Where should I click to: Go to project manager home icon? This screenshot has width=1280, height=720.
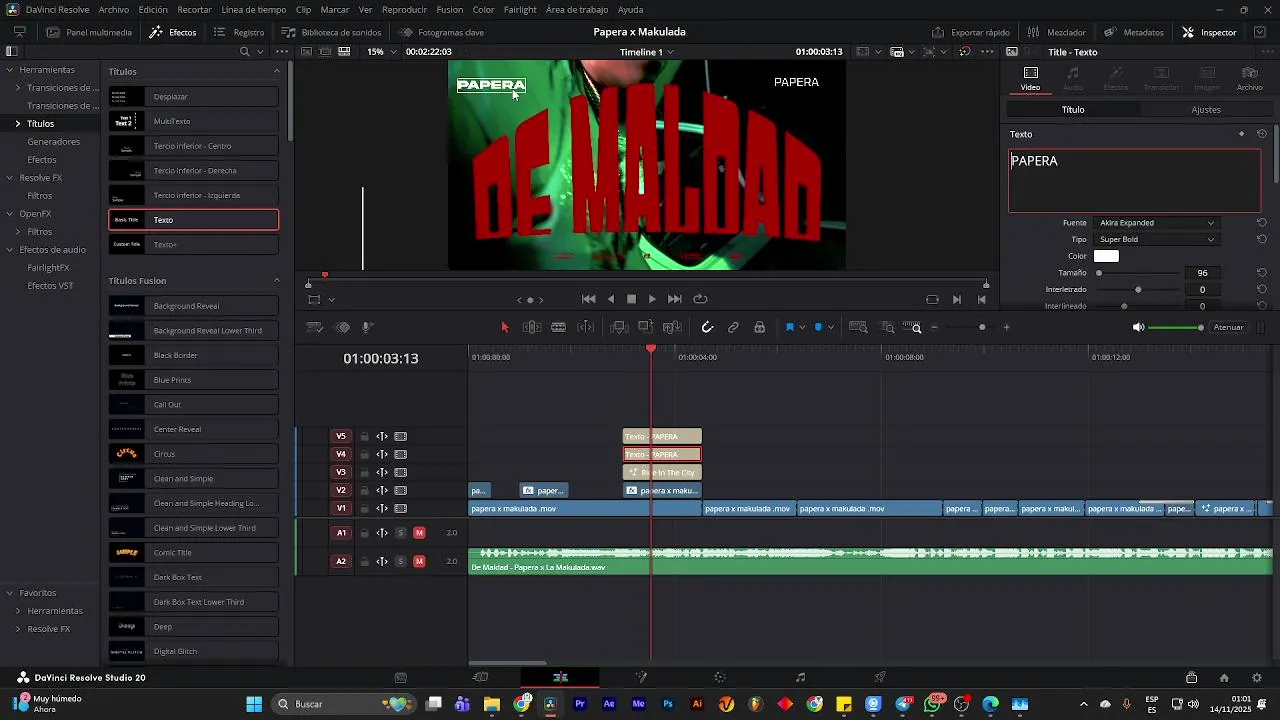pyautogui.click(x=1224, y=677)
